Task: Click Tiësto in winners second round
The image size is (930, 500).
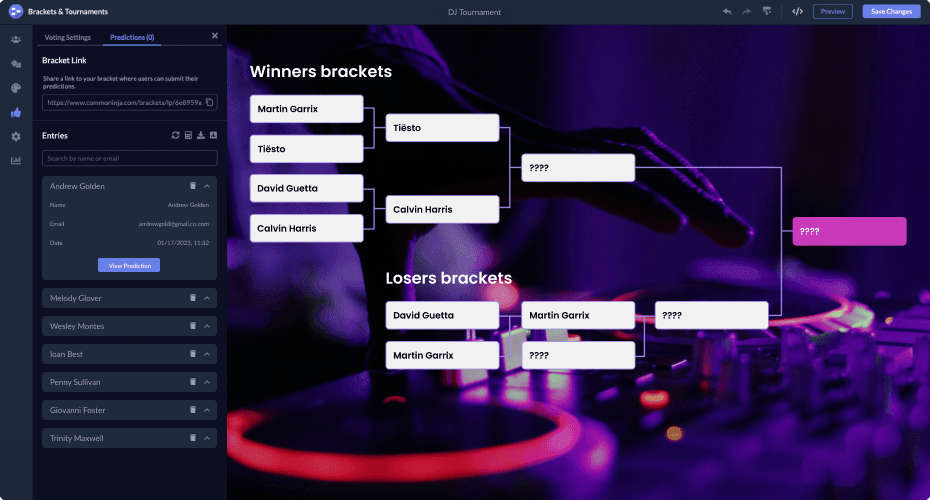Action: pyautogui.click(x=442, y=128)
